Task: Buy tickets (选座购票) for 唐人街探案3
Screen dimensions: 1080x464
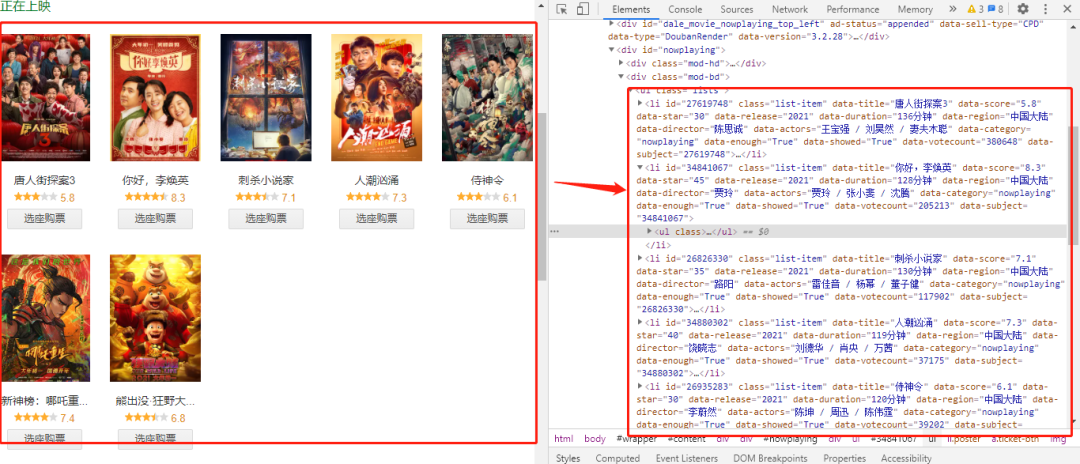Action: click(x=45, y=219)
